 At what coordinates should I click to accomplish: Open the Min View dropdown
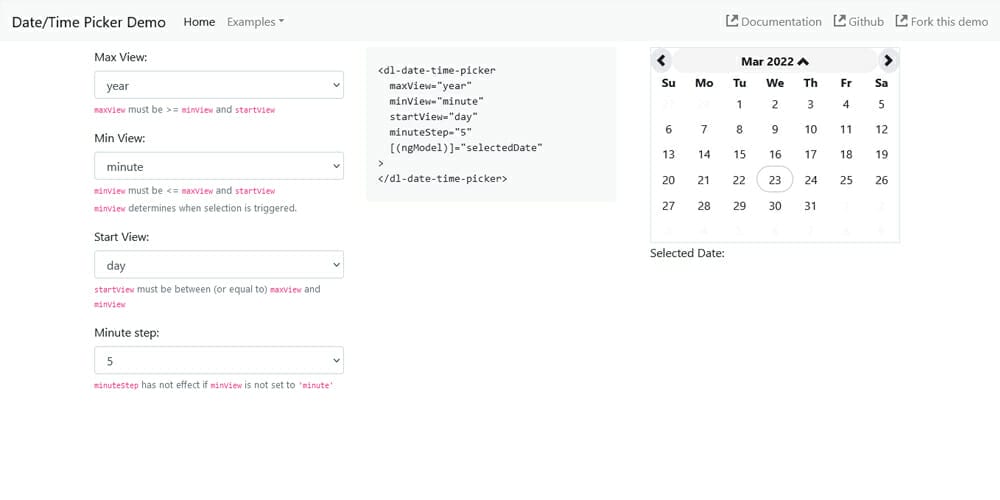click(219, 166)
